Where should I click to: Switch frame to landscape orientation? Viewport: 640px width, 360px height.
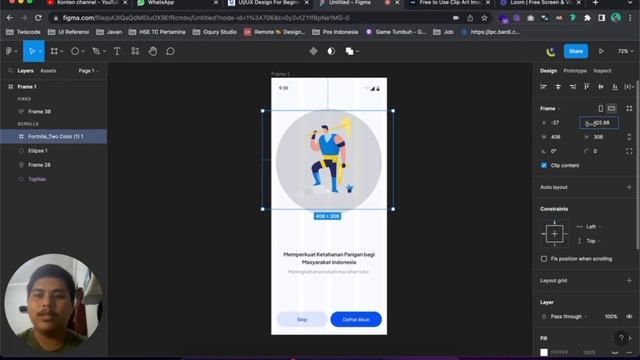tap(611, 108)
